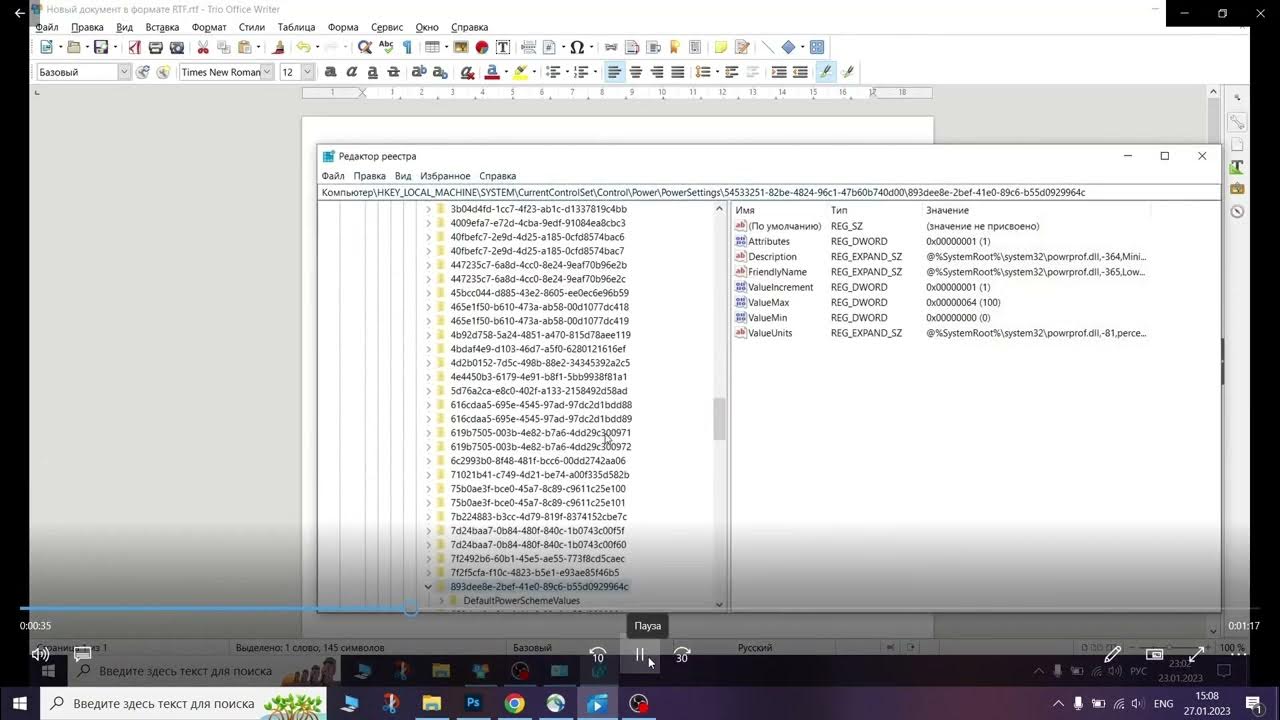
Task: Open the font size 12 dropdown
Action: coord(307,72)
